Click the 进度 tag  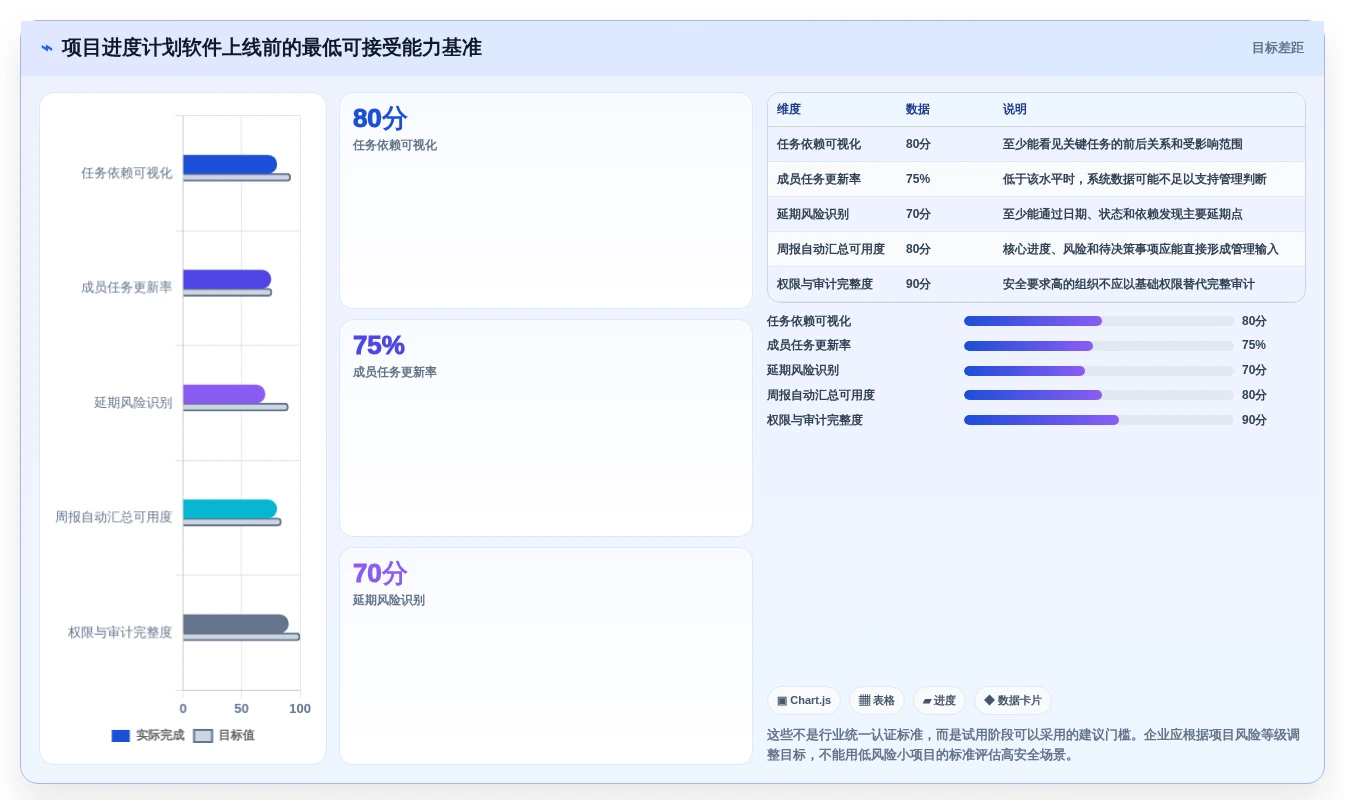click(939, 701)
